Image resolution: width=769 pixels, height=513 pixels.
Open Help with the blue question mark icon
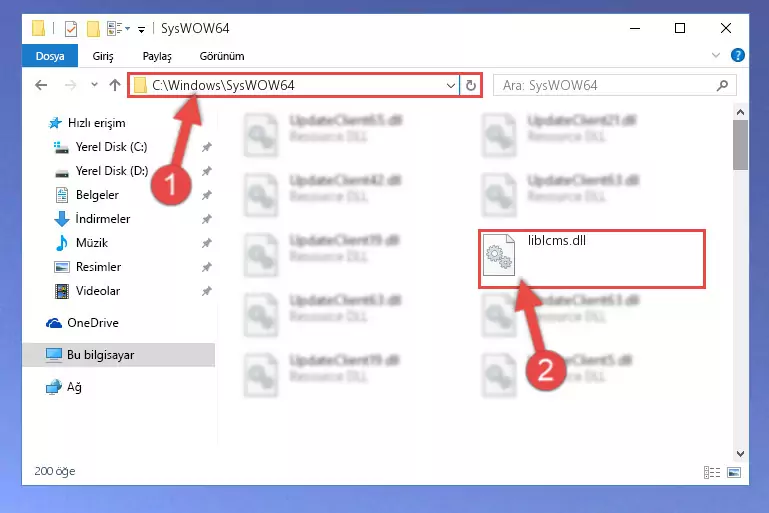click(737, 55)
